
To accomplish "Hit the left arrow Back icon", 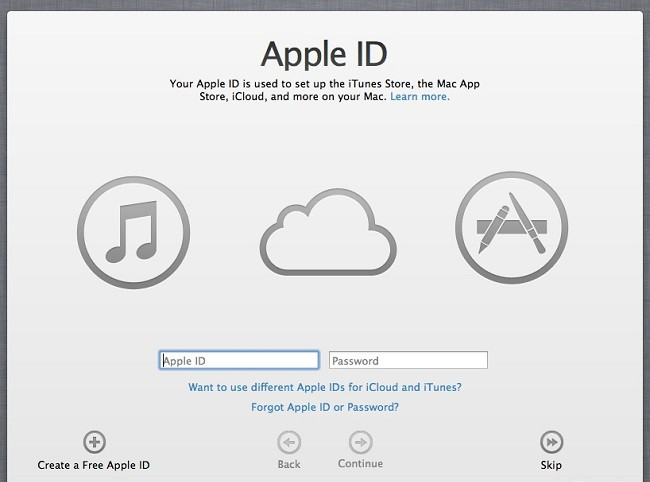I will click(x=288, y=441).
